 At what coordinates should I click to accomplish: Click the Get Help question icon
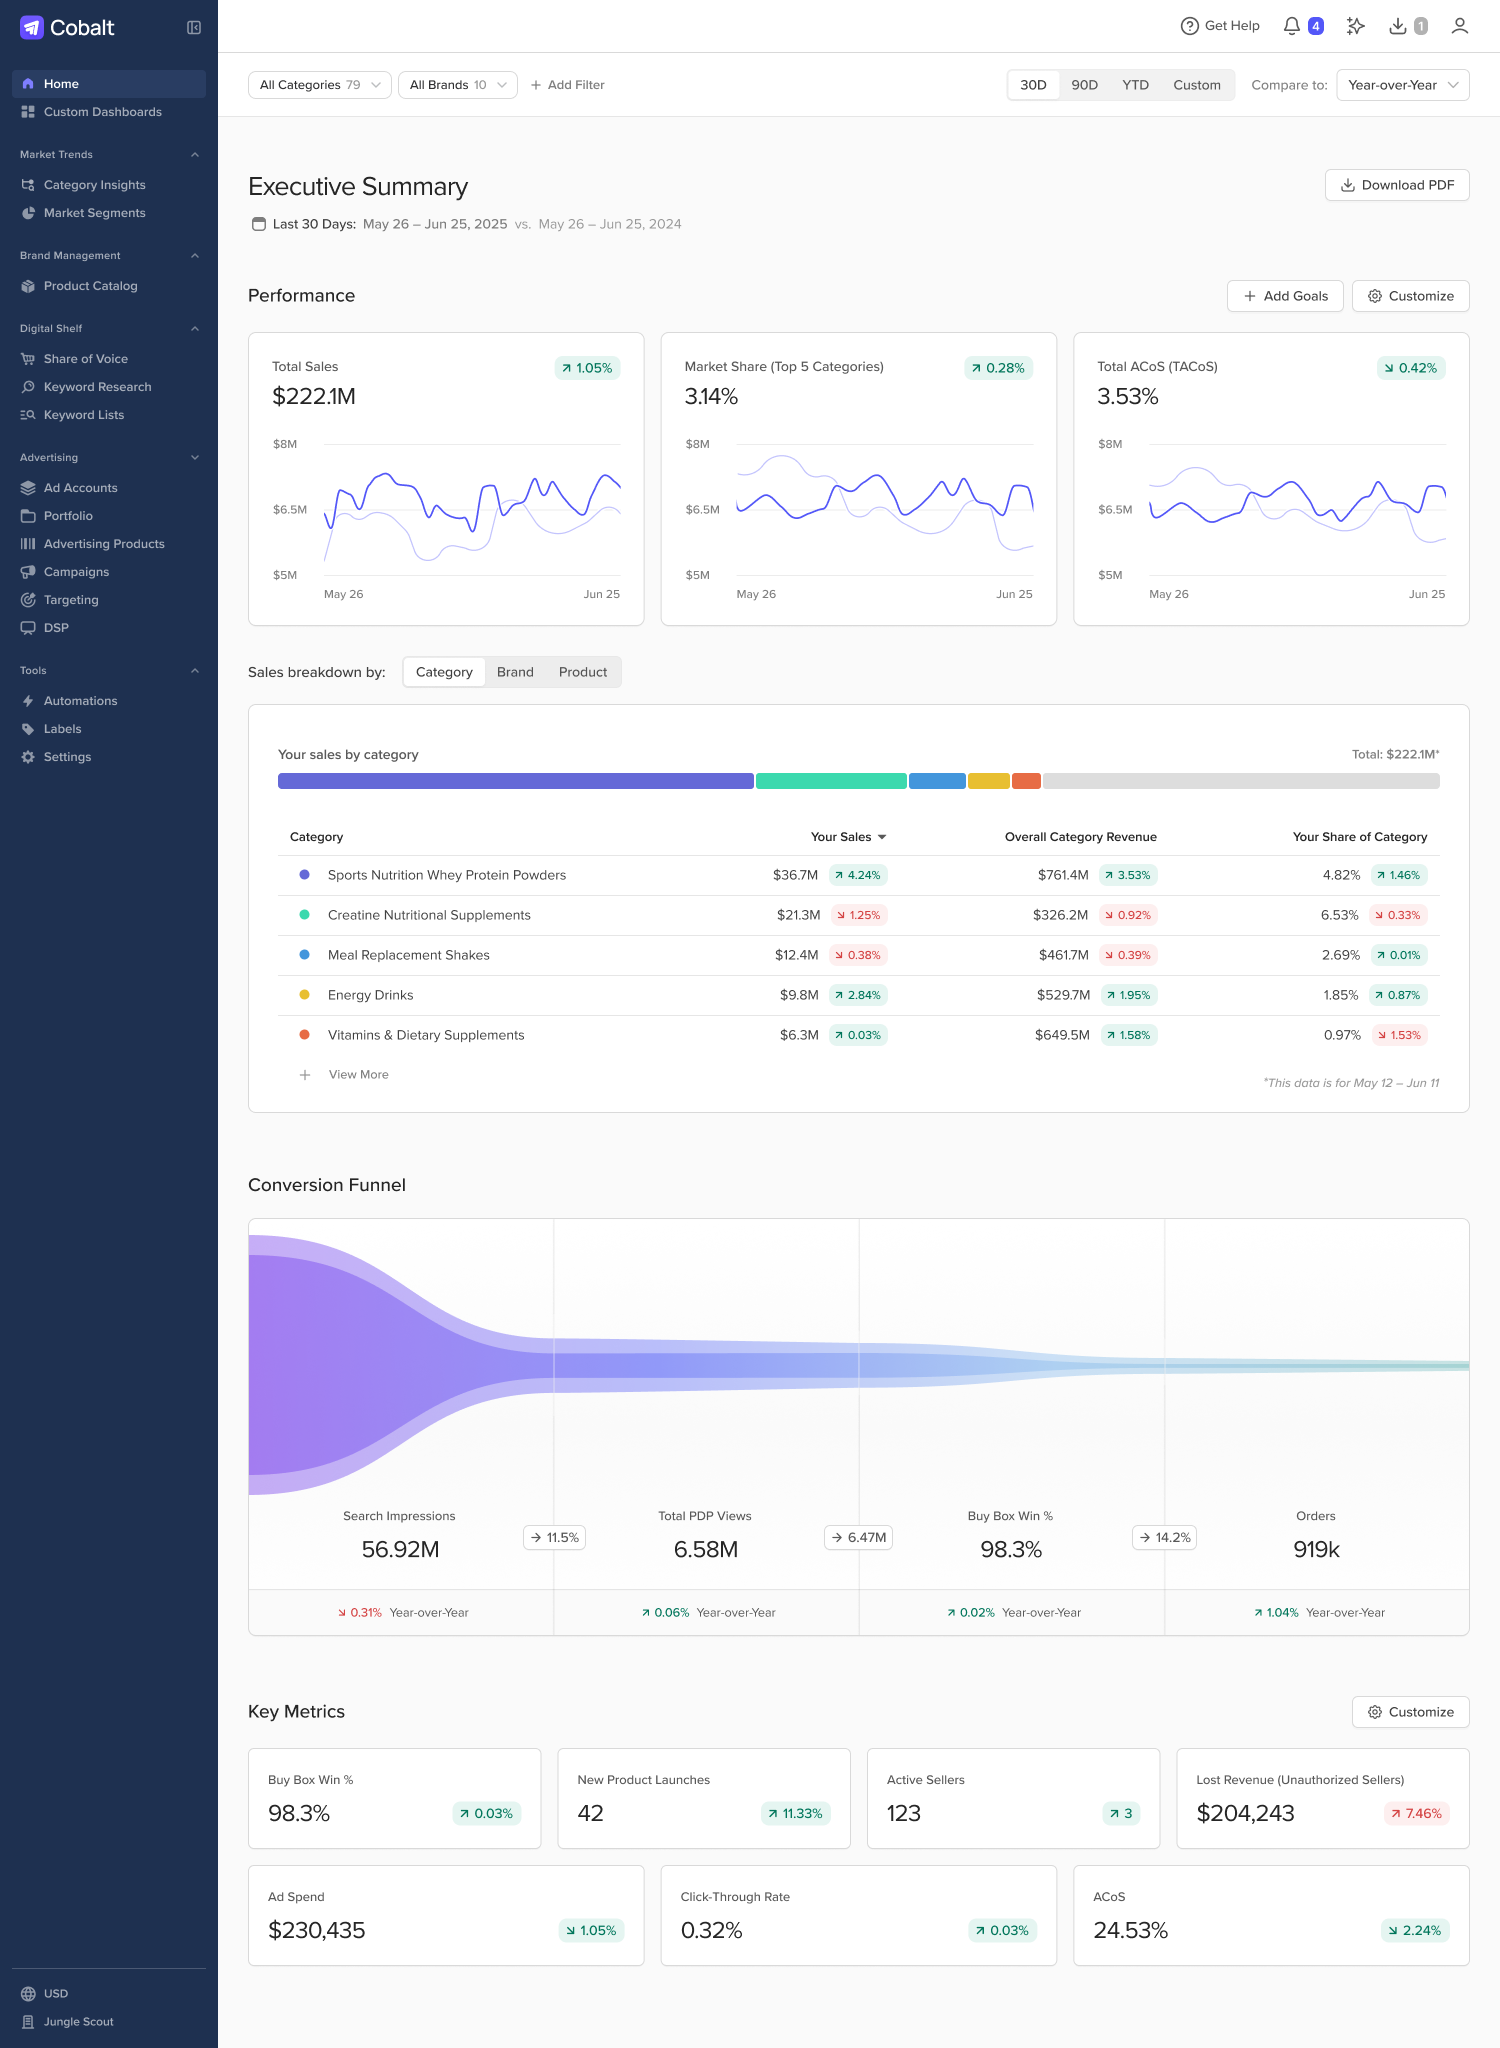coord(1190,26)
